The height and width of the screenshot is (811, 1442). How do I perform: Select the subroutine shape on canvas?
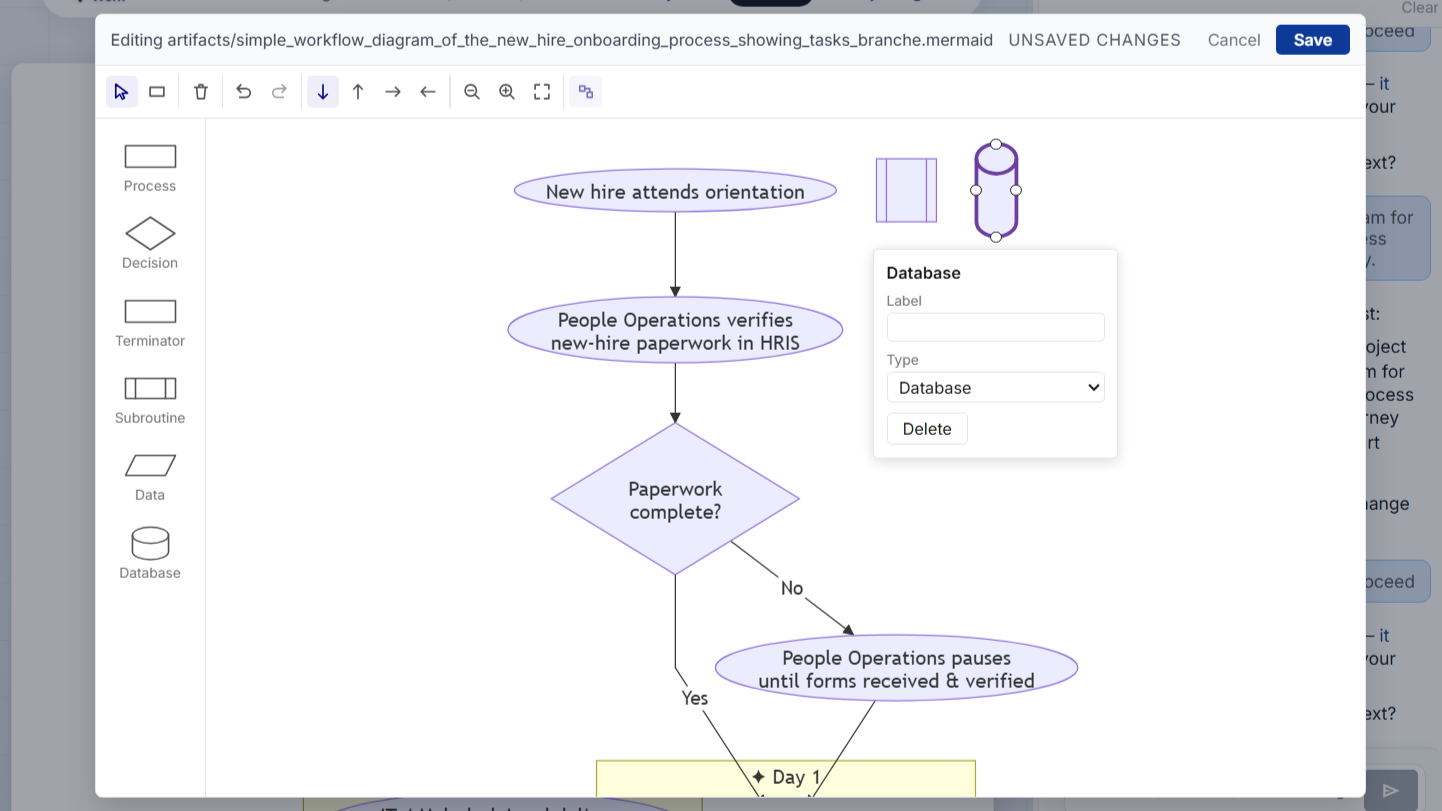pyautogui.click(x=907, y=190)
